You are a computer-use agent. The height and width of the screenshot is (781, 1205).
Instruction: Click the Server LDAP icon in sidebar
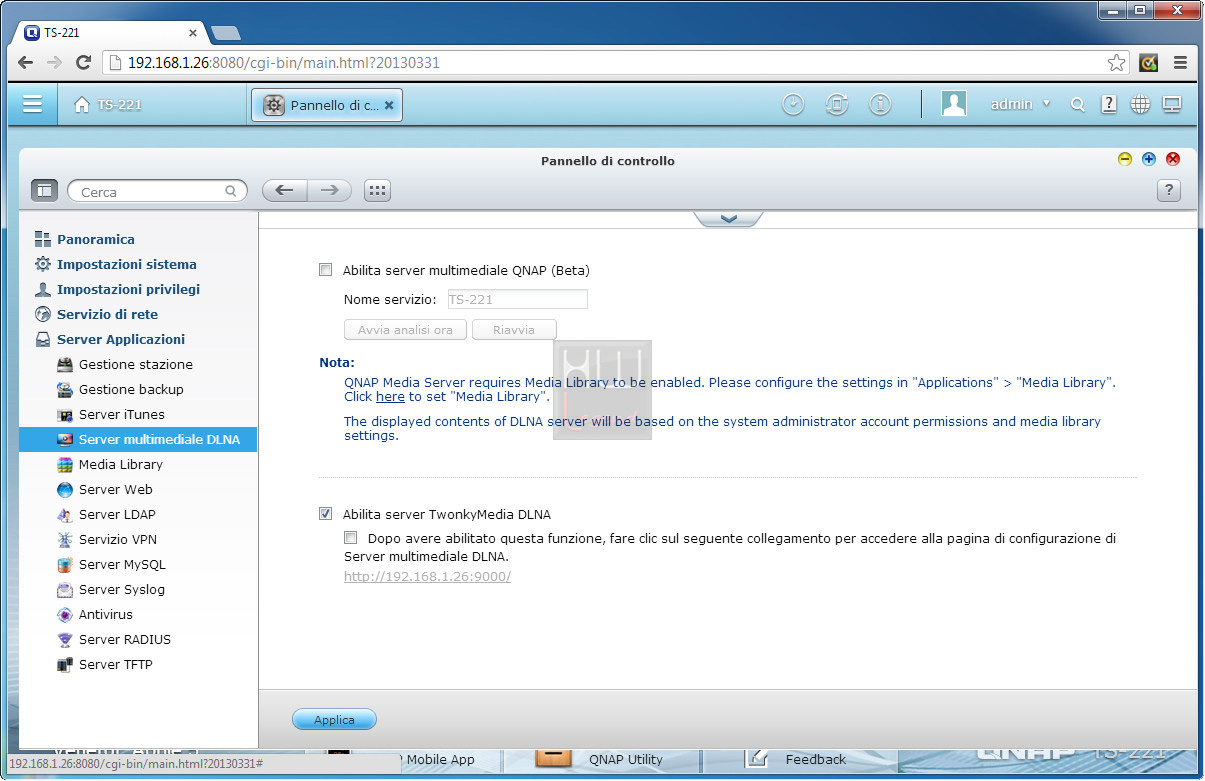click(65, 515)
